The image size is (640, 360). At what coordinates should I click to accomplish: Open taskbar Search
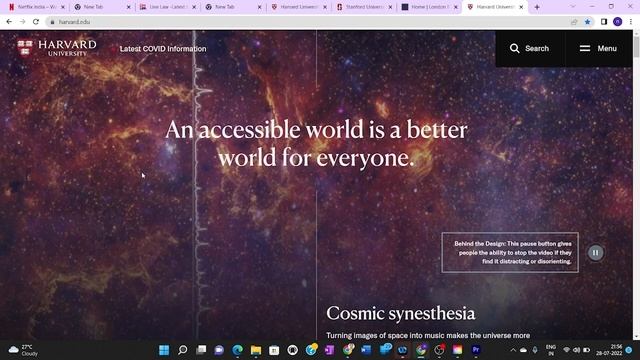(x=182, y=350)
